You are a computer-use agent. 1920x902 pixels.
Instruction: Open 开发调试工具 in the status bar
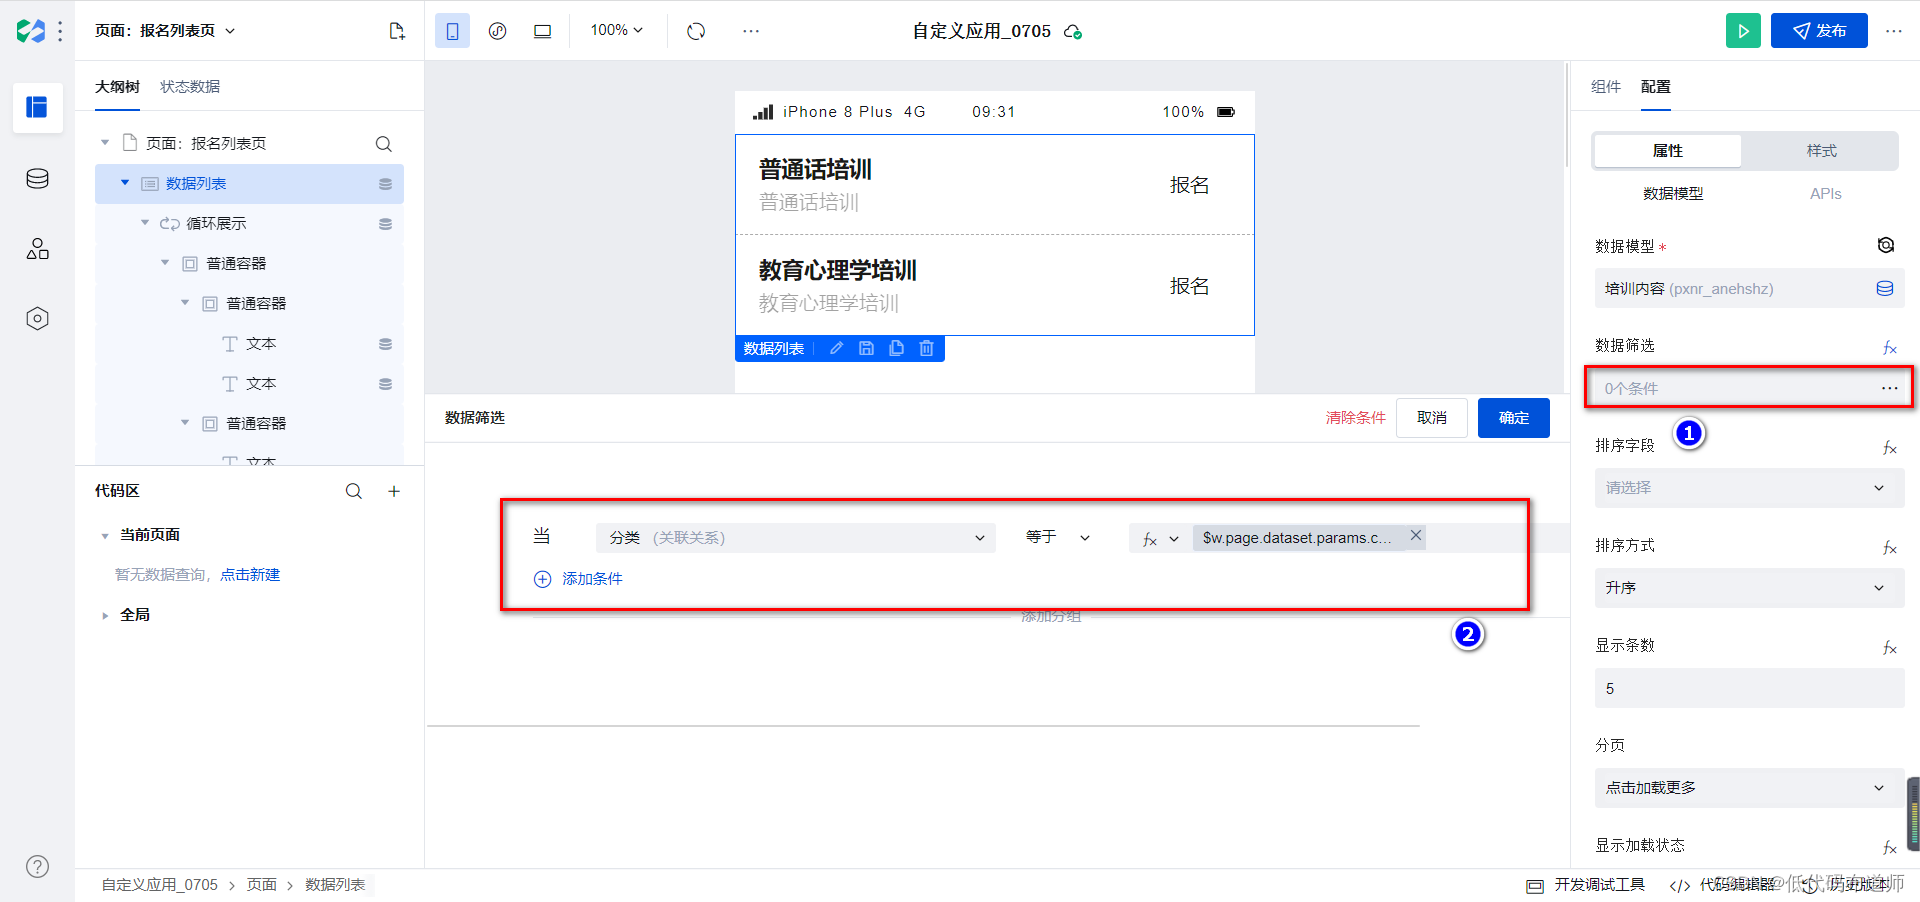1586,885
